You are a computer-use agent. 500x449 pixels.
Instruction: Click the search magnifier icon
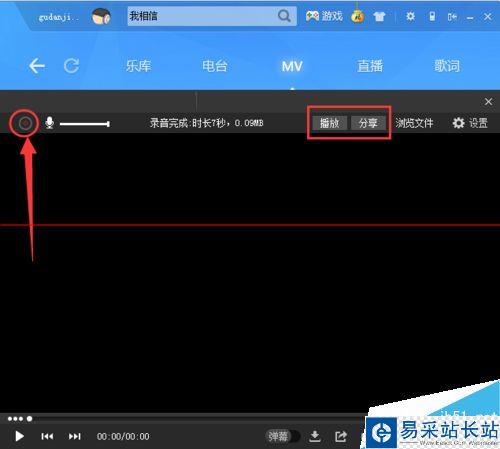284,16
